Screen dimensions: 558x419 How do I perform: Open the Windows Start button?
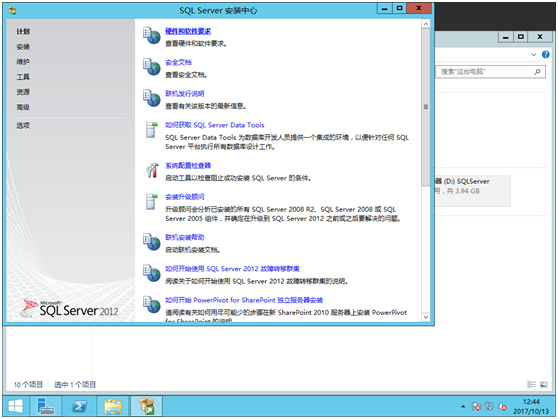point(15,406)
